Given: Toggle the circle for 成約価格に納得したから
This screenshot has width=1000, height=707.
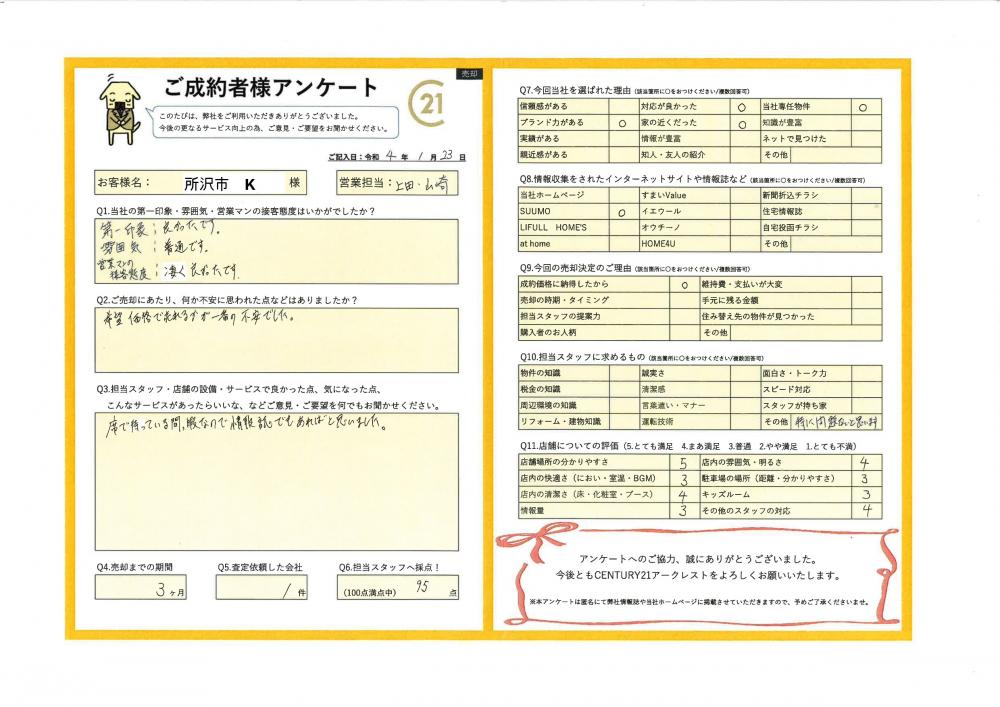Looking at the screenshot, I should (x=684, y=285).
